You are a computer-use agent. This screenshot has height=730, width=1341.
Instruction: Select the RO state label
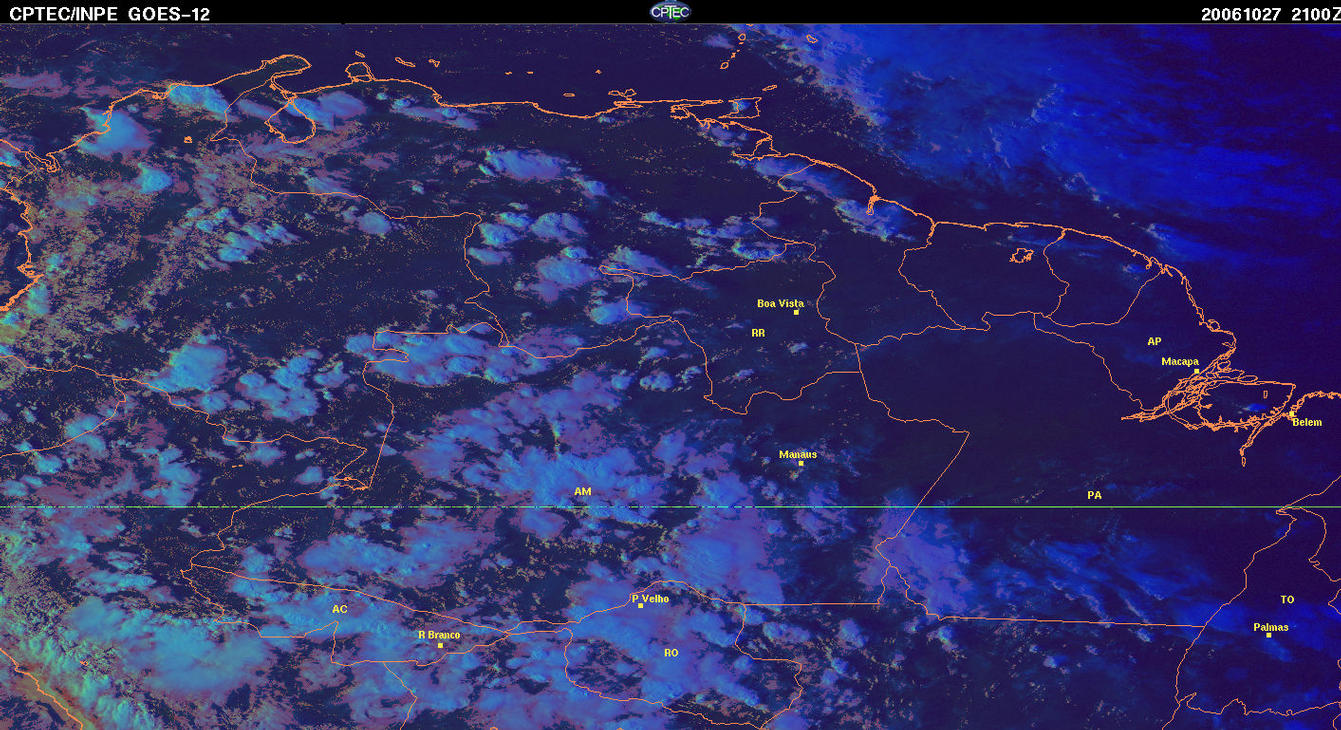click(x=671, y=653)
